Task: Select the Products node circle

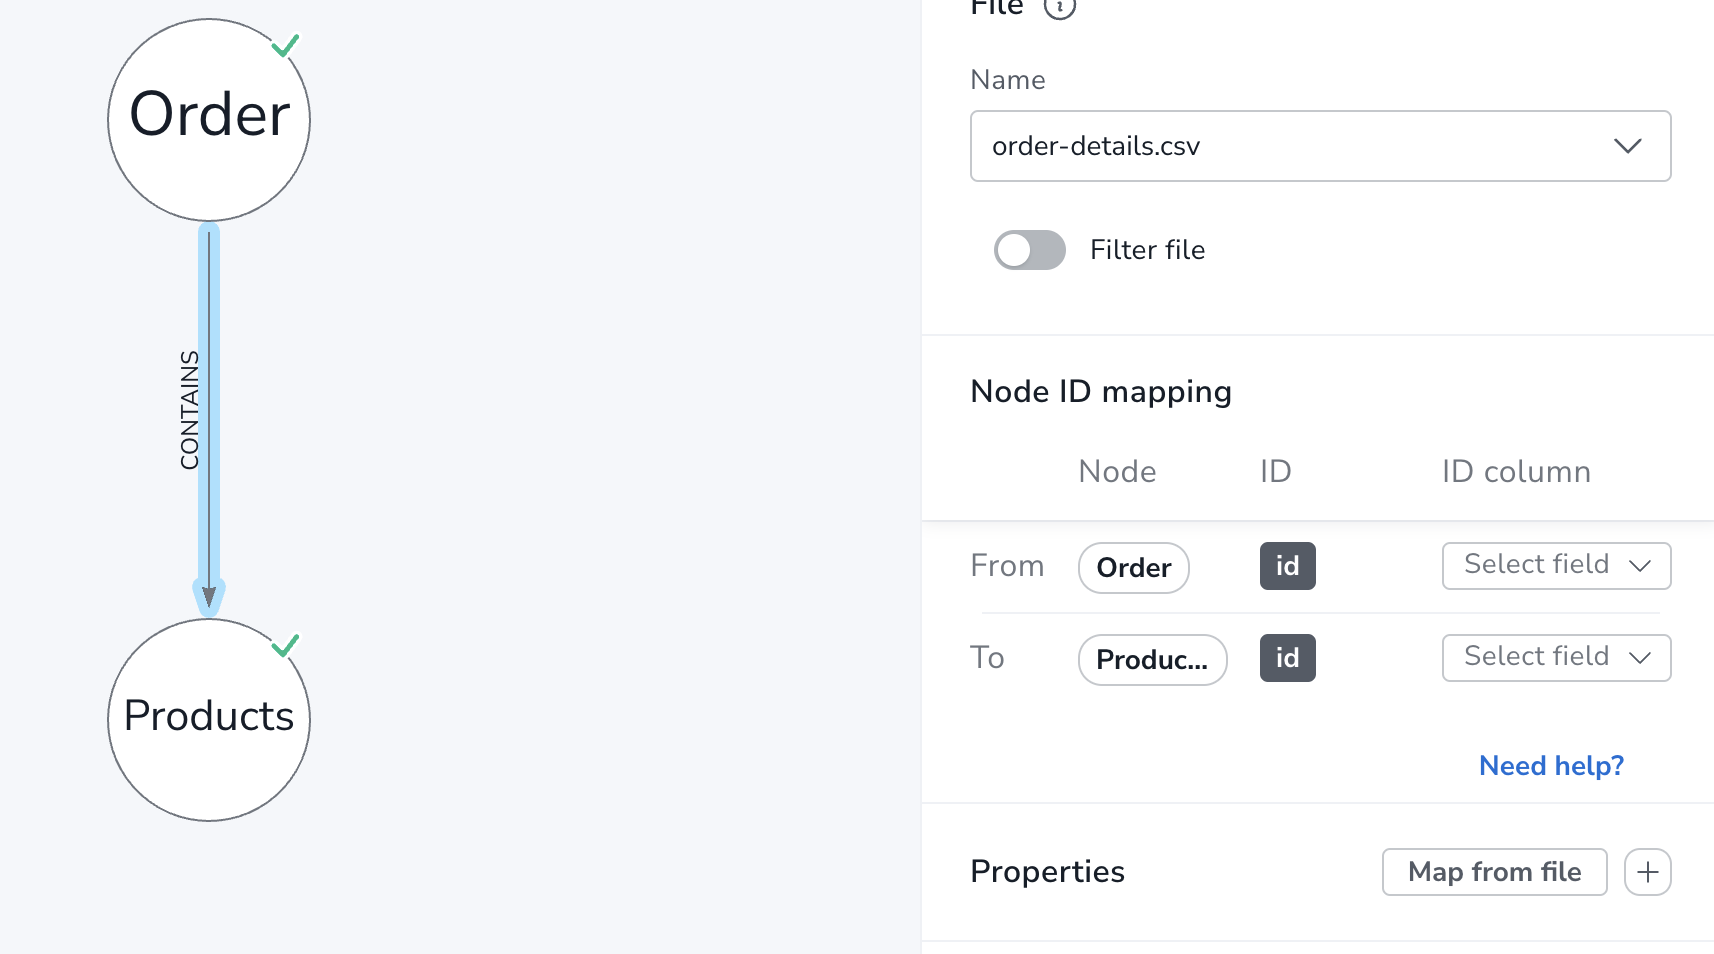Action: pyautogui.click(x=209, y=720)
